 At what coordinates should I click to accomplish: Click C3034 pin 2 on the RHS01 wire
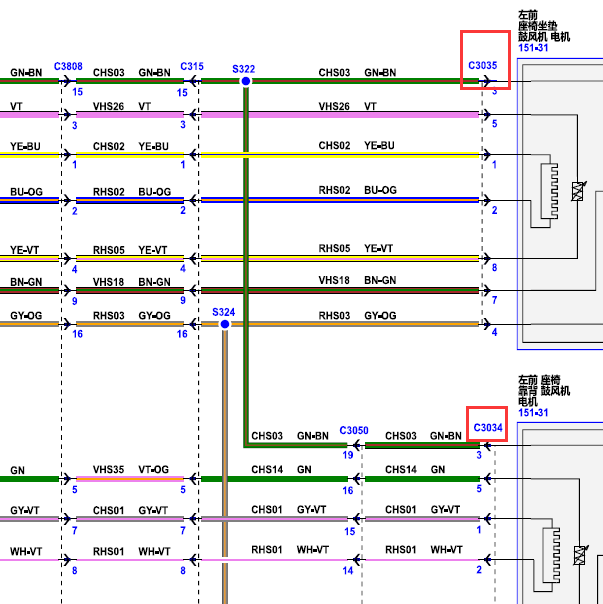point(479,570)
